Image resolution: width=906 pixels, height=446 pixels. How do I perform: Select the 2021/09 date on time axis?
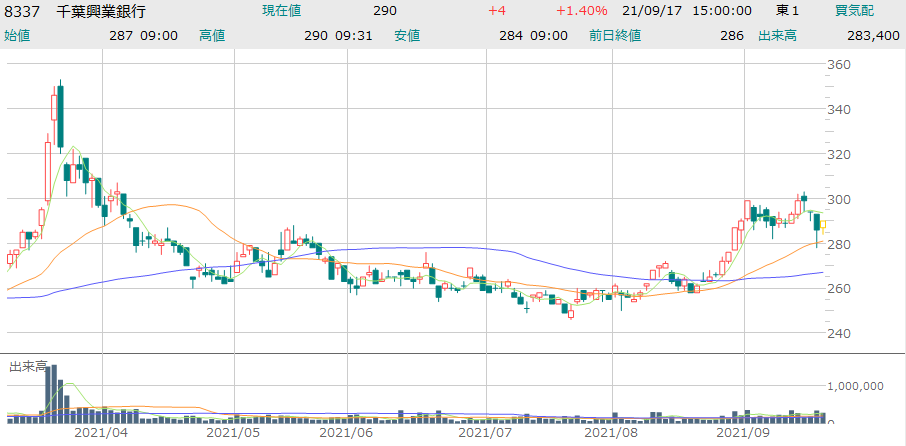(x=743, y=433)
